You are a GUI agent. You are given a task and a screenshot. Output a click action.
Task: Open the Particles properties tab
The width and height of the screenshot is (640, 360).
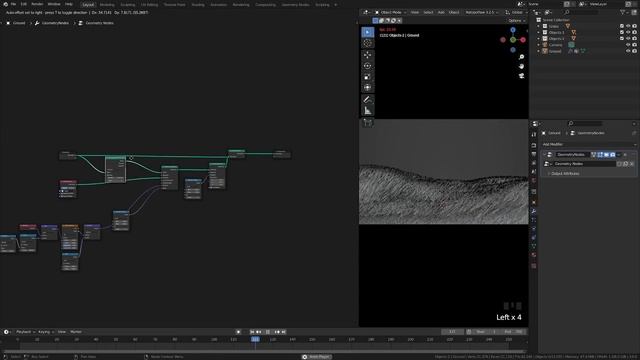click(x=533, y=220)
